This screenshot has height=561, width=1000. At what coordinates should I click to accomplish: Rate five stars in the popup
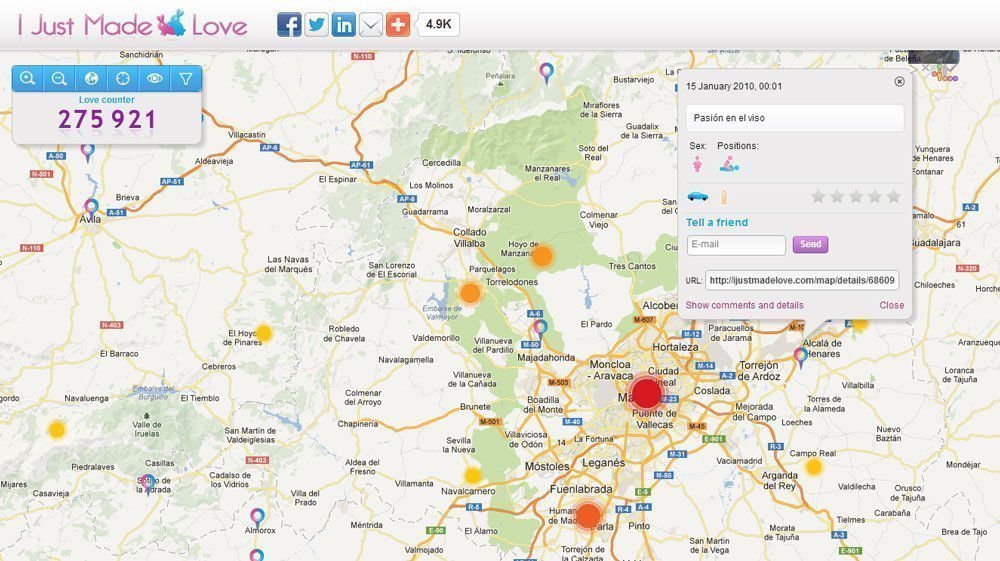tap(894, 196)
